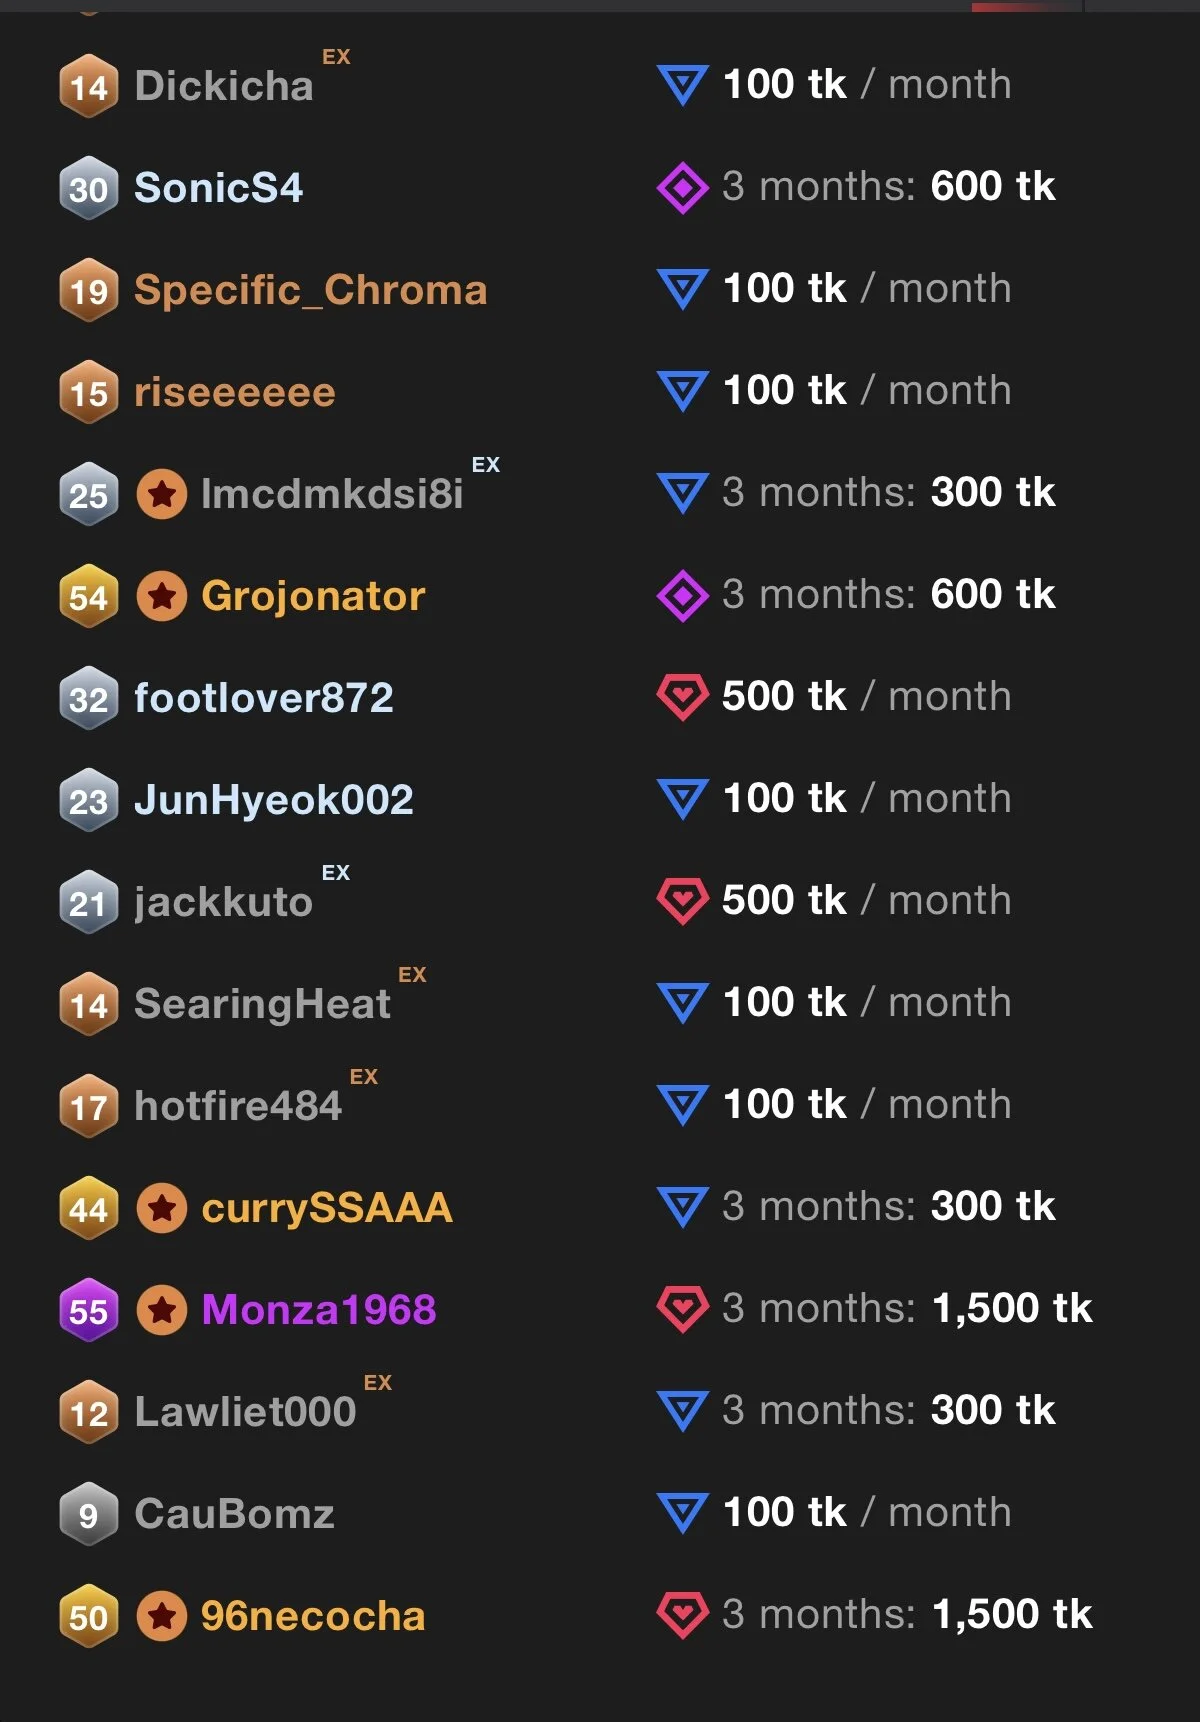Image resolution: width=1200 pixels, height=1722 pixels.
Task: Click the EX tag above Lawliet000
Action: 378,1383
